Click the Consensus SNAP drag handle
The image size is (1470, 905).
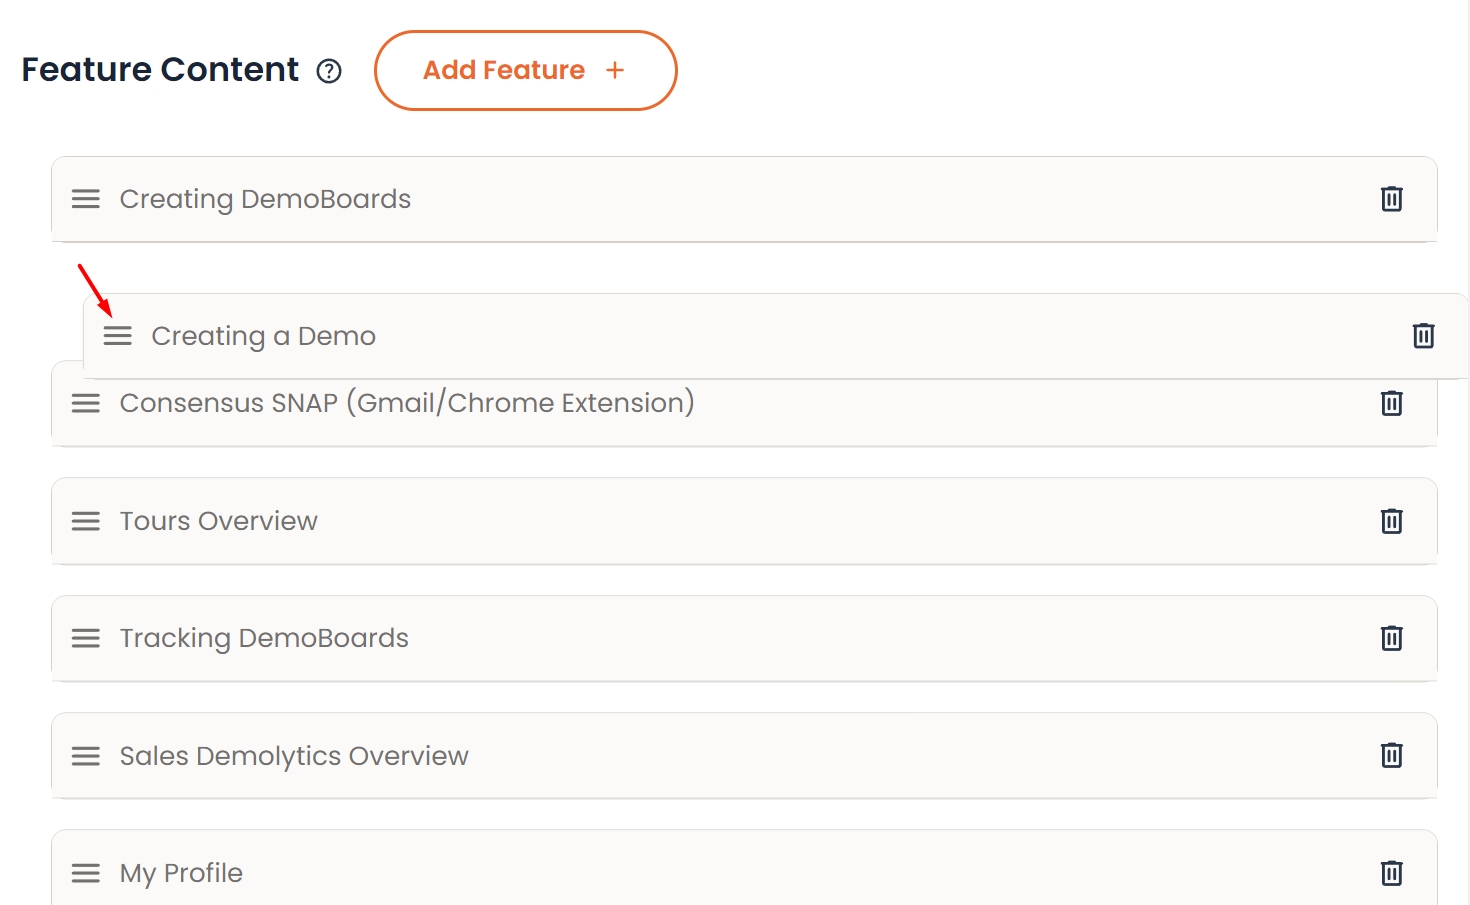click(x=86, y=403)
